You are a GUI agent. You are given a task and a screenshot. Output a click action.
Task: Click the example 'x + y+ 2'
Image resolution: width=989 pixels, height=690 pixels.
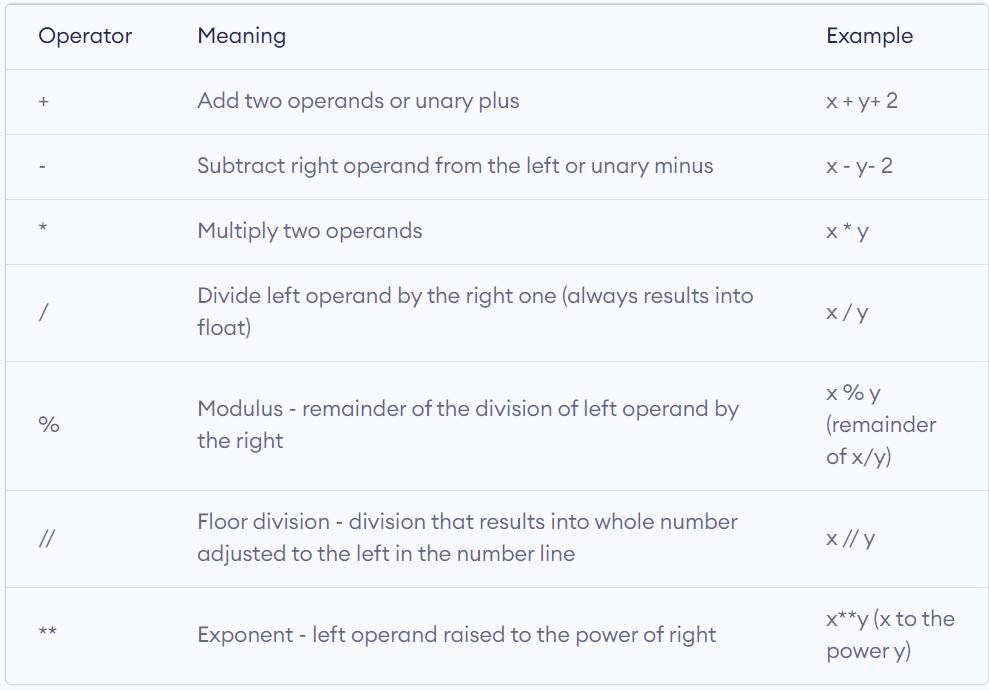click(x=862, y=101)
